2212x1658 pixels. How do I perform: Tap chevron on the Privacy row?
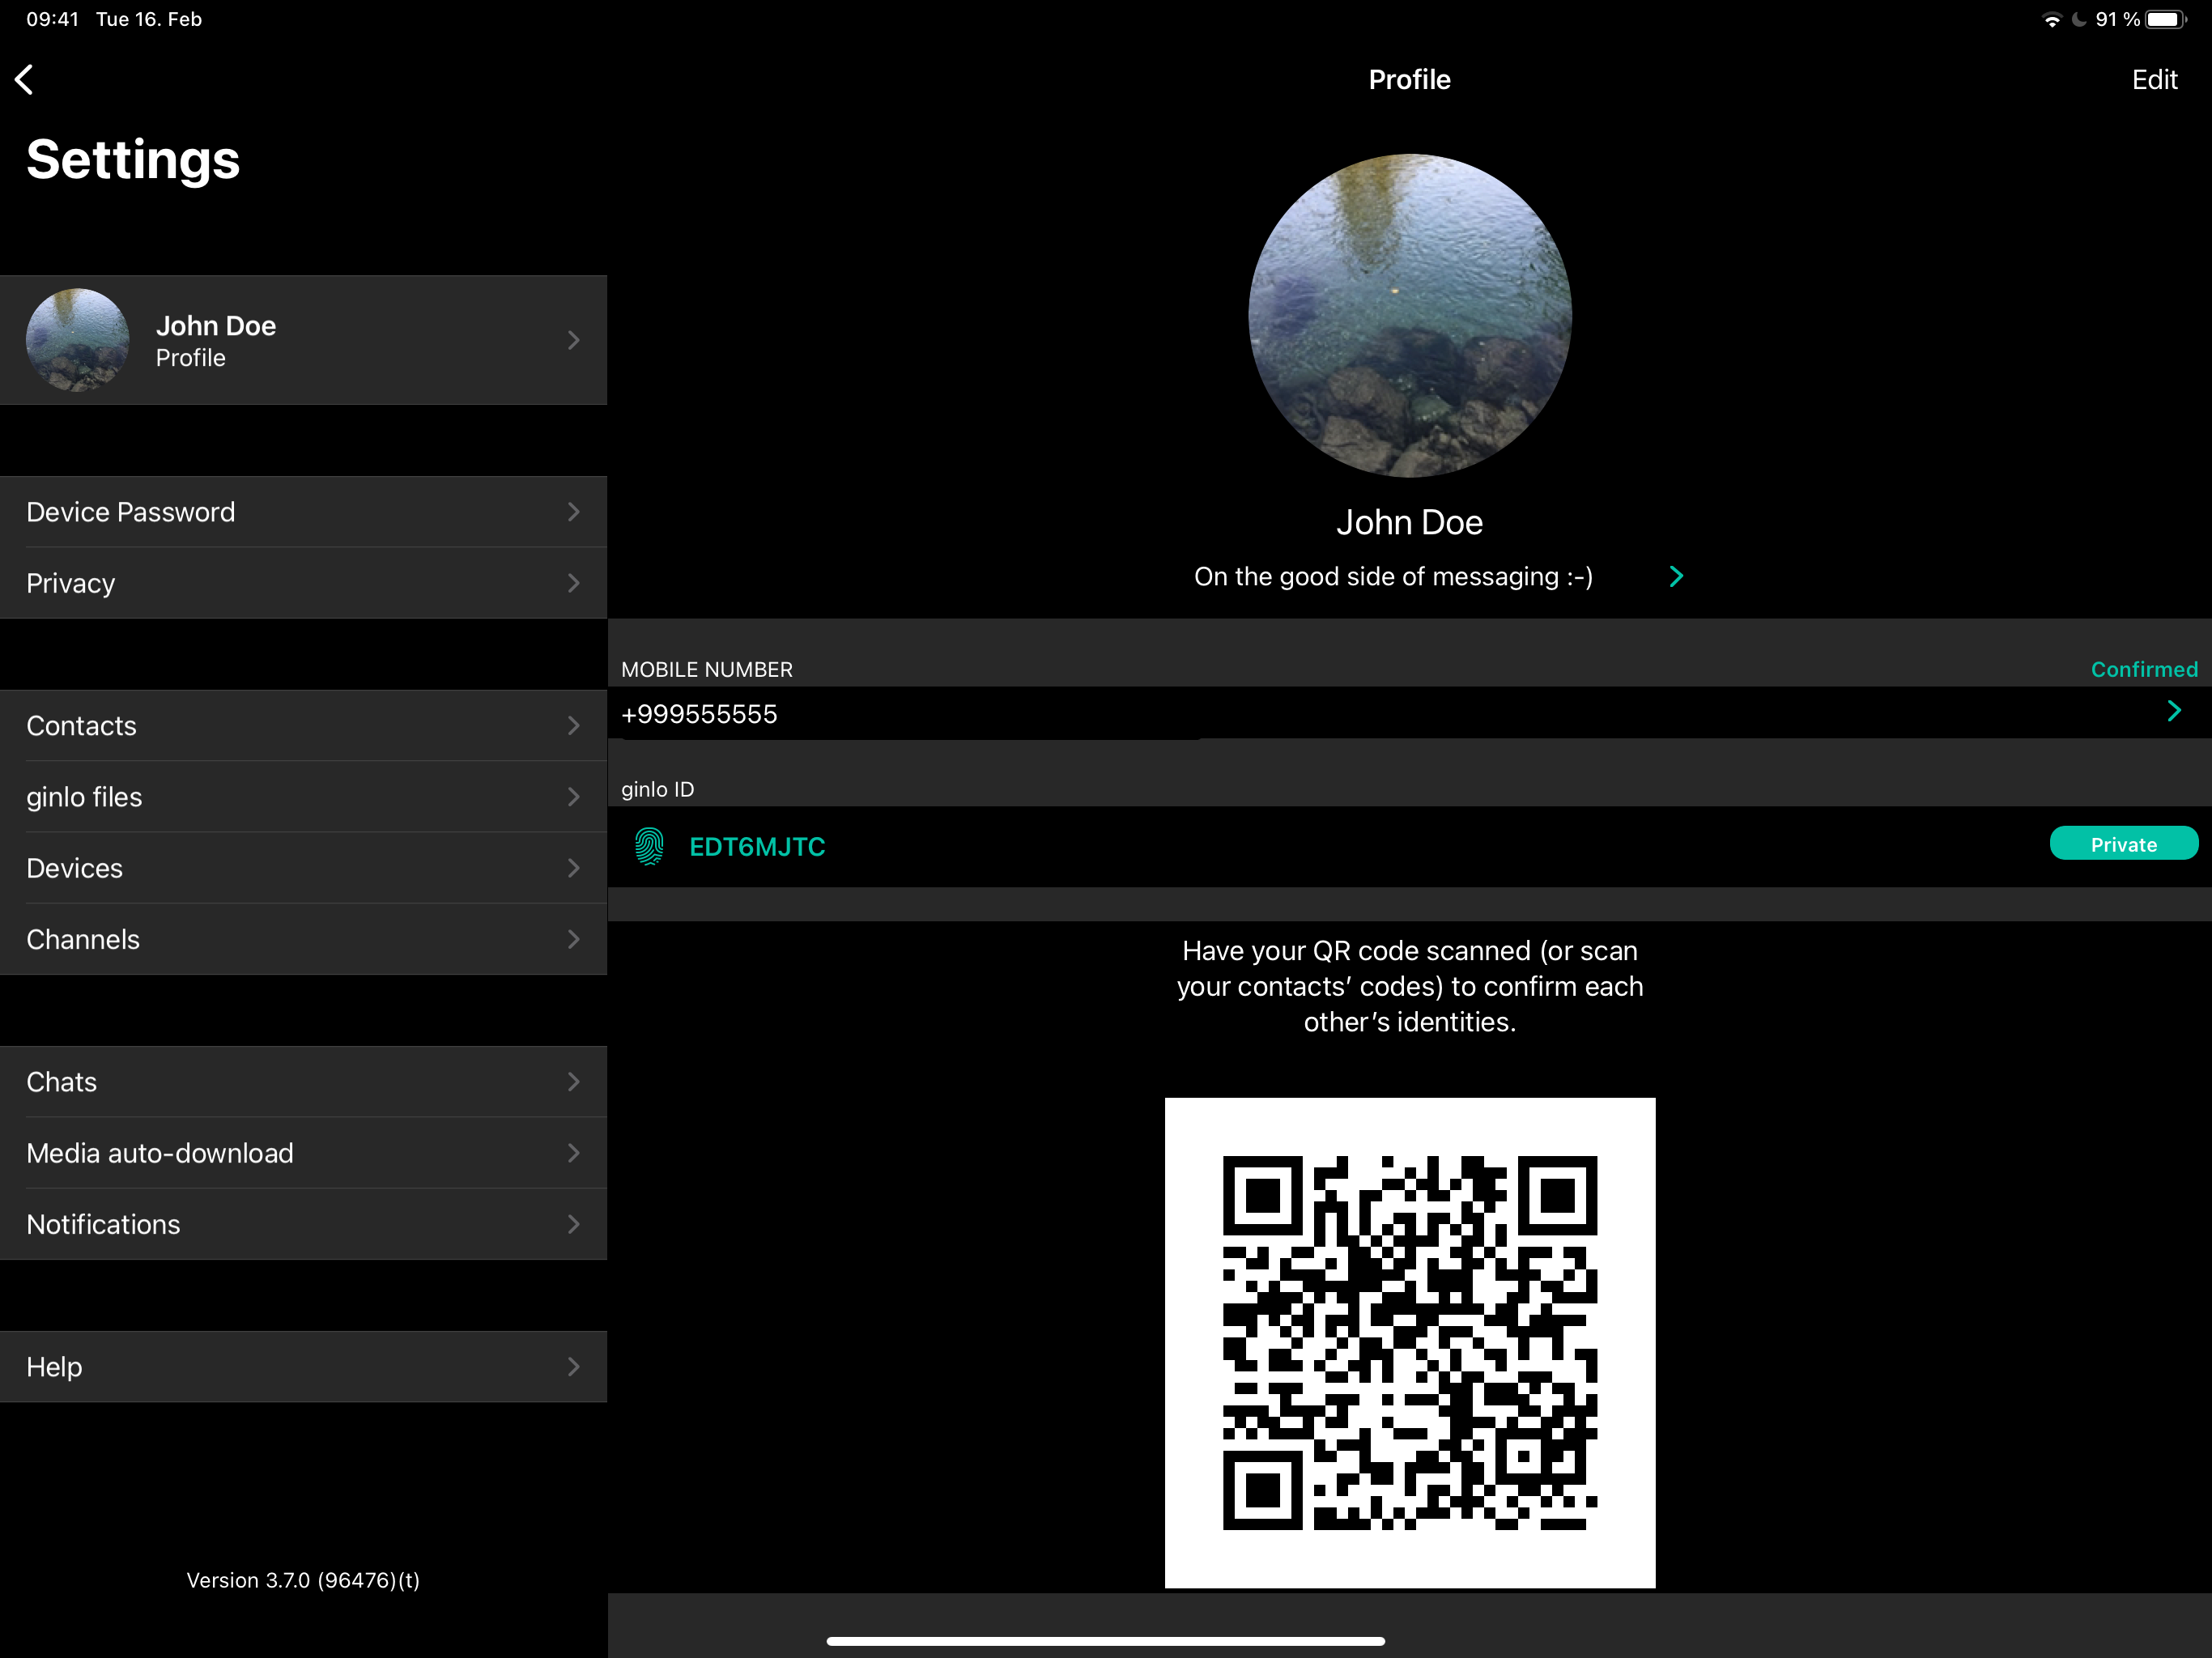(574, 583)
